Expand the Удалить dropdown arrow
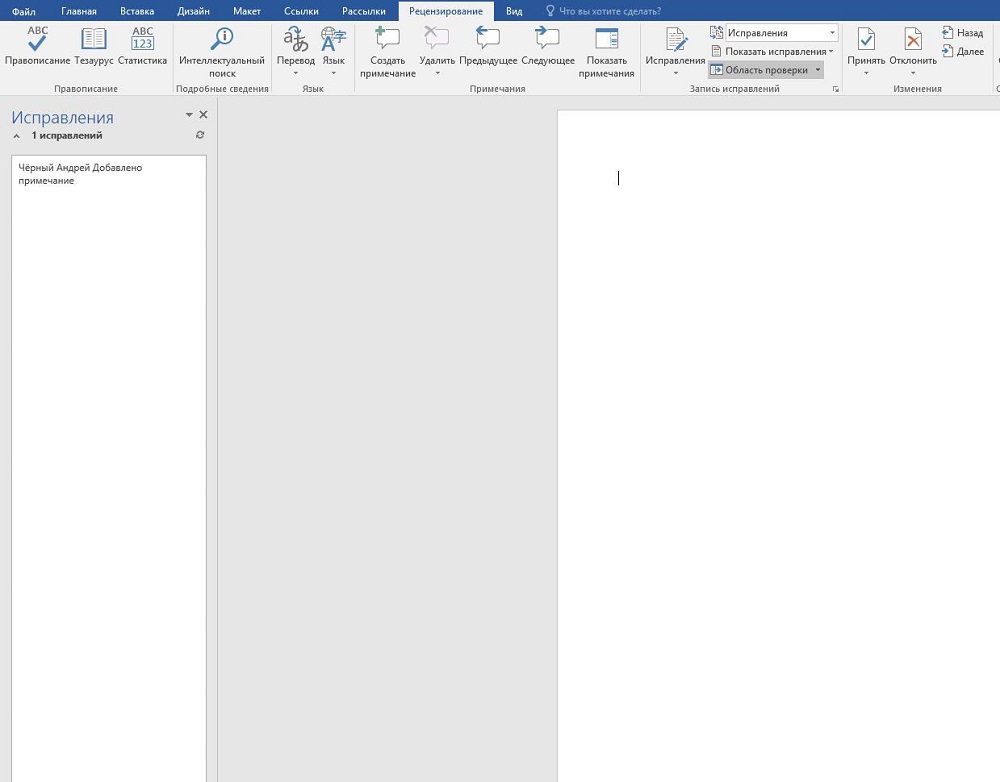The height and width of the screenshot is (782, 1000). click(x=438, y=73)
